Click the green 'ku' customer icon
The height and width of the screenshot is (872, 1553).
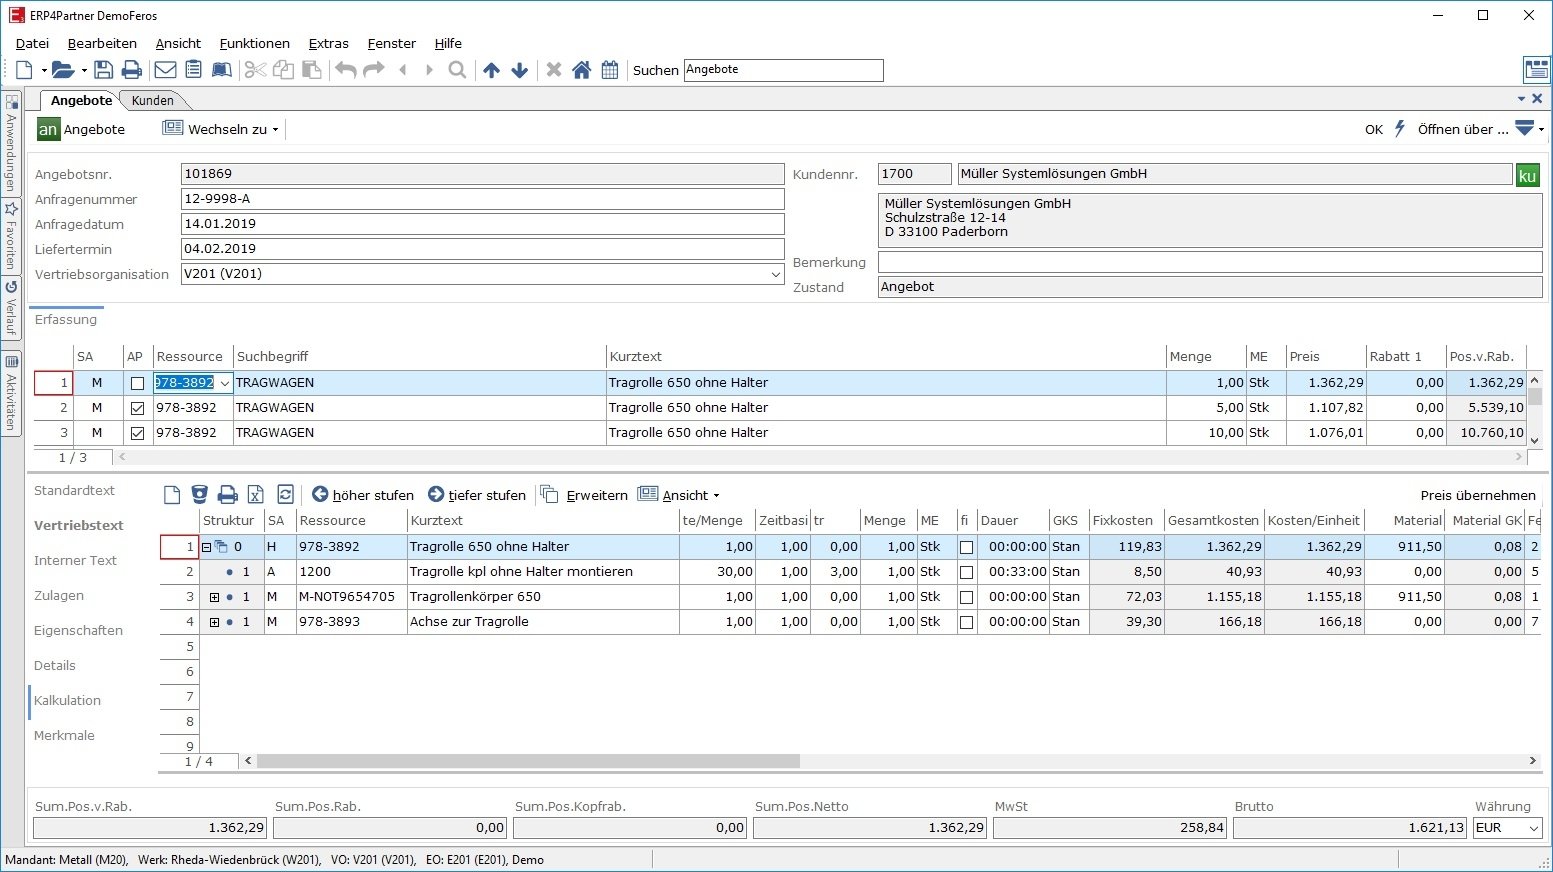[x=1527, y=175]
